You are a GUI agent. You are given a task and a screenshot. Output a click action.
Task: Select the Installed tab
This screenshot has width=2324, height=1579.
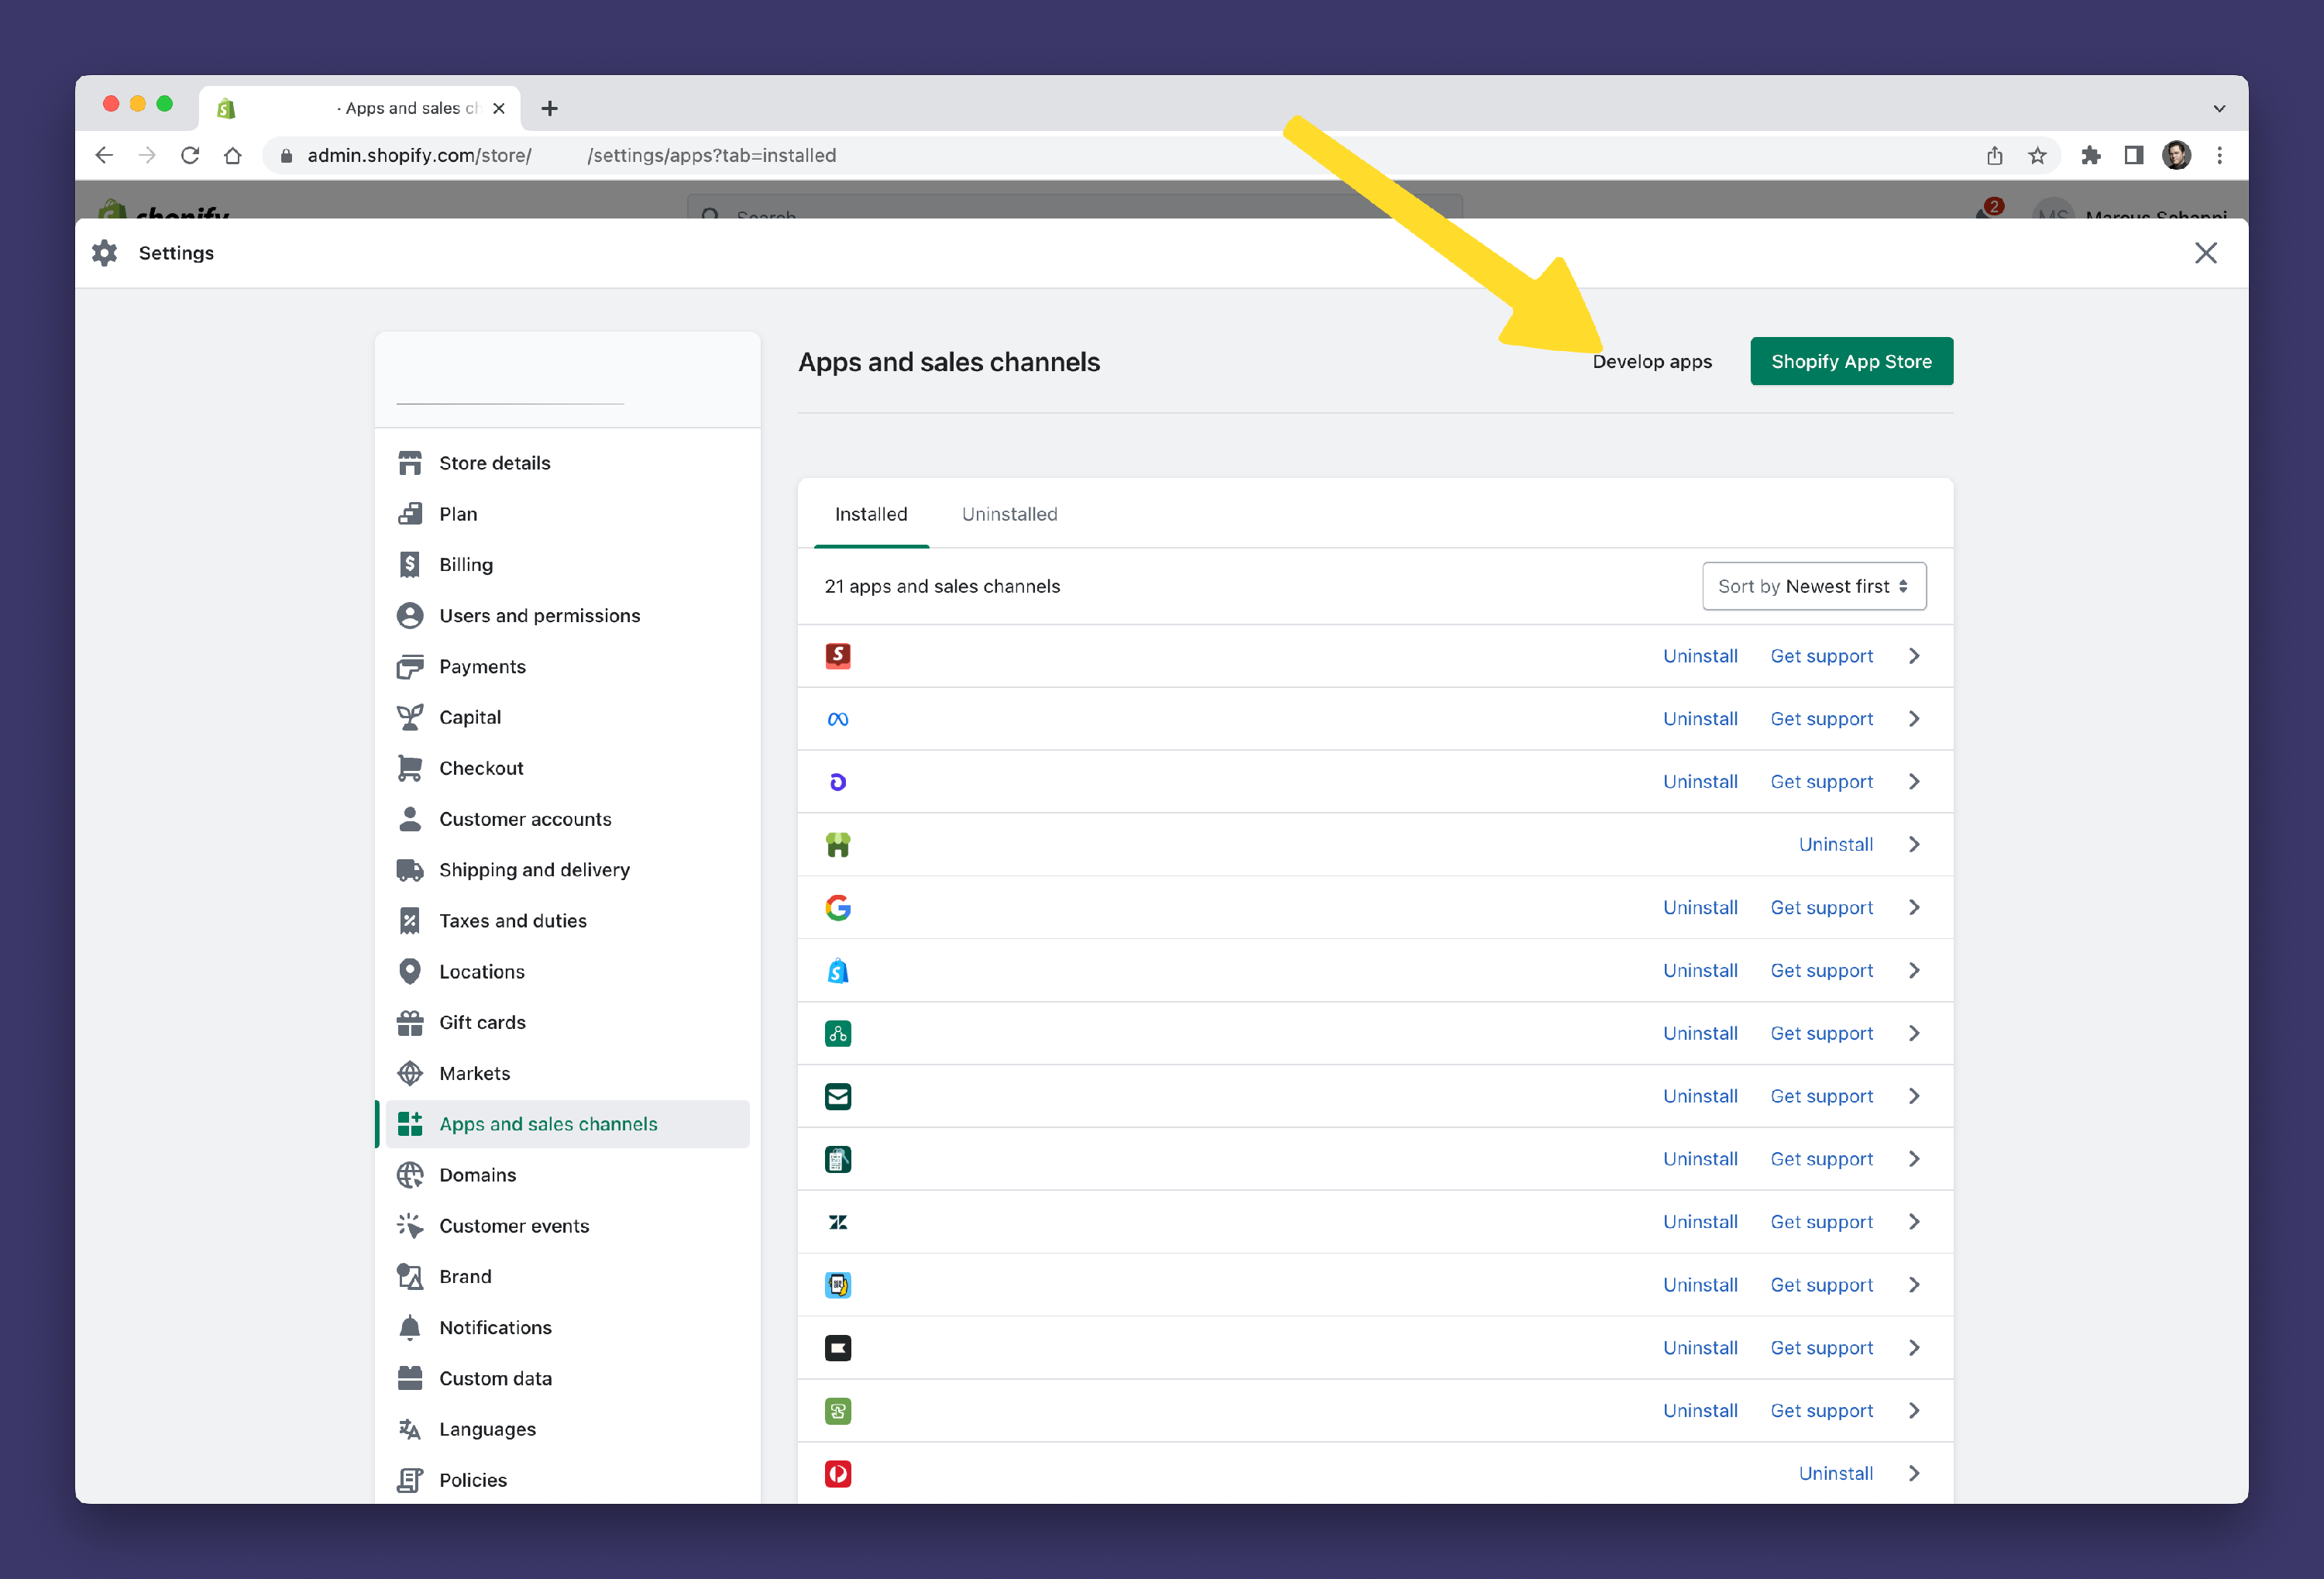(871, 514)
